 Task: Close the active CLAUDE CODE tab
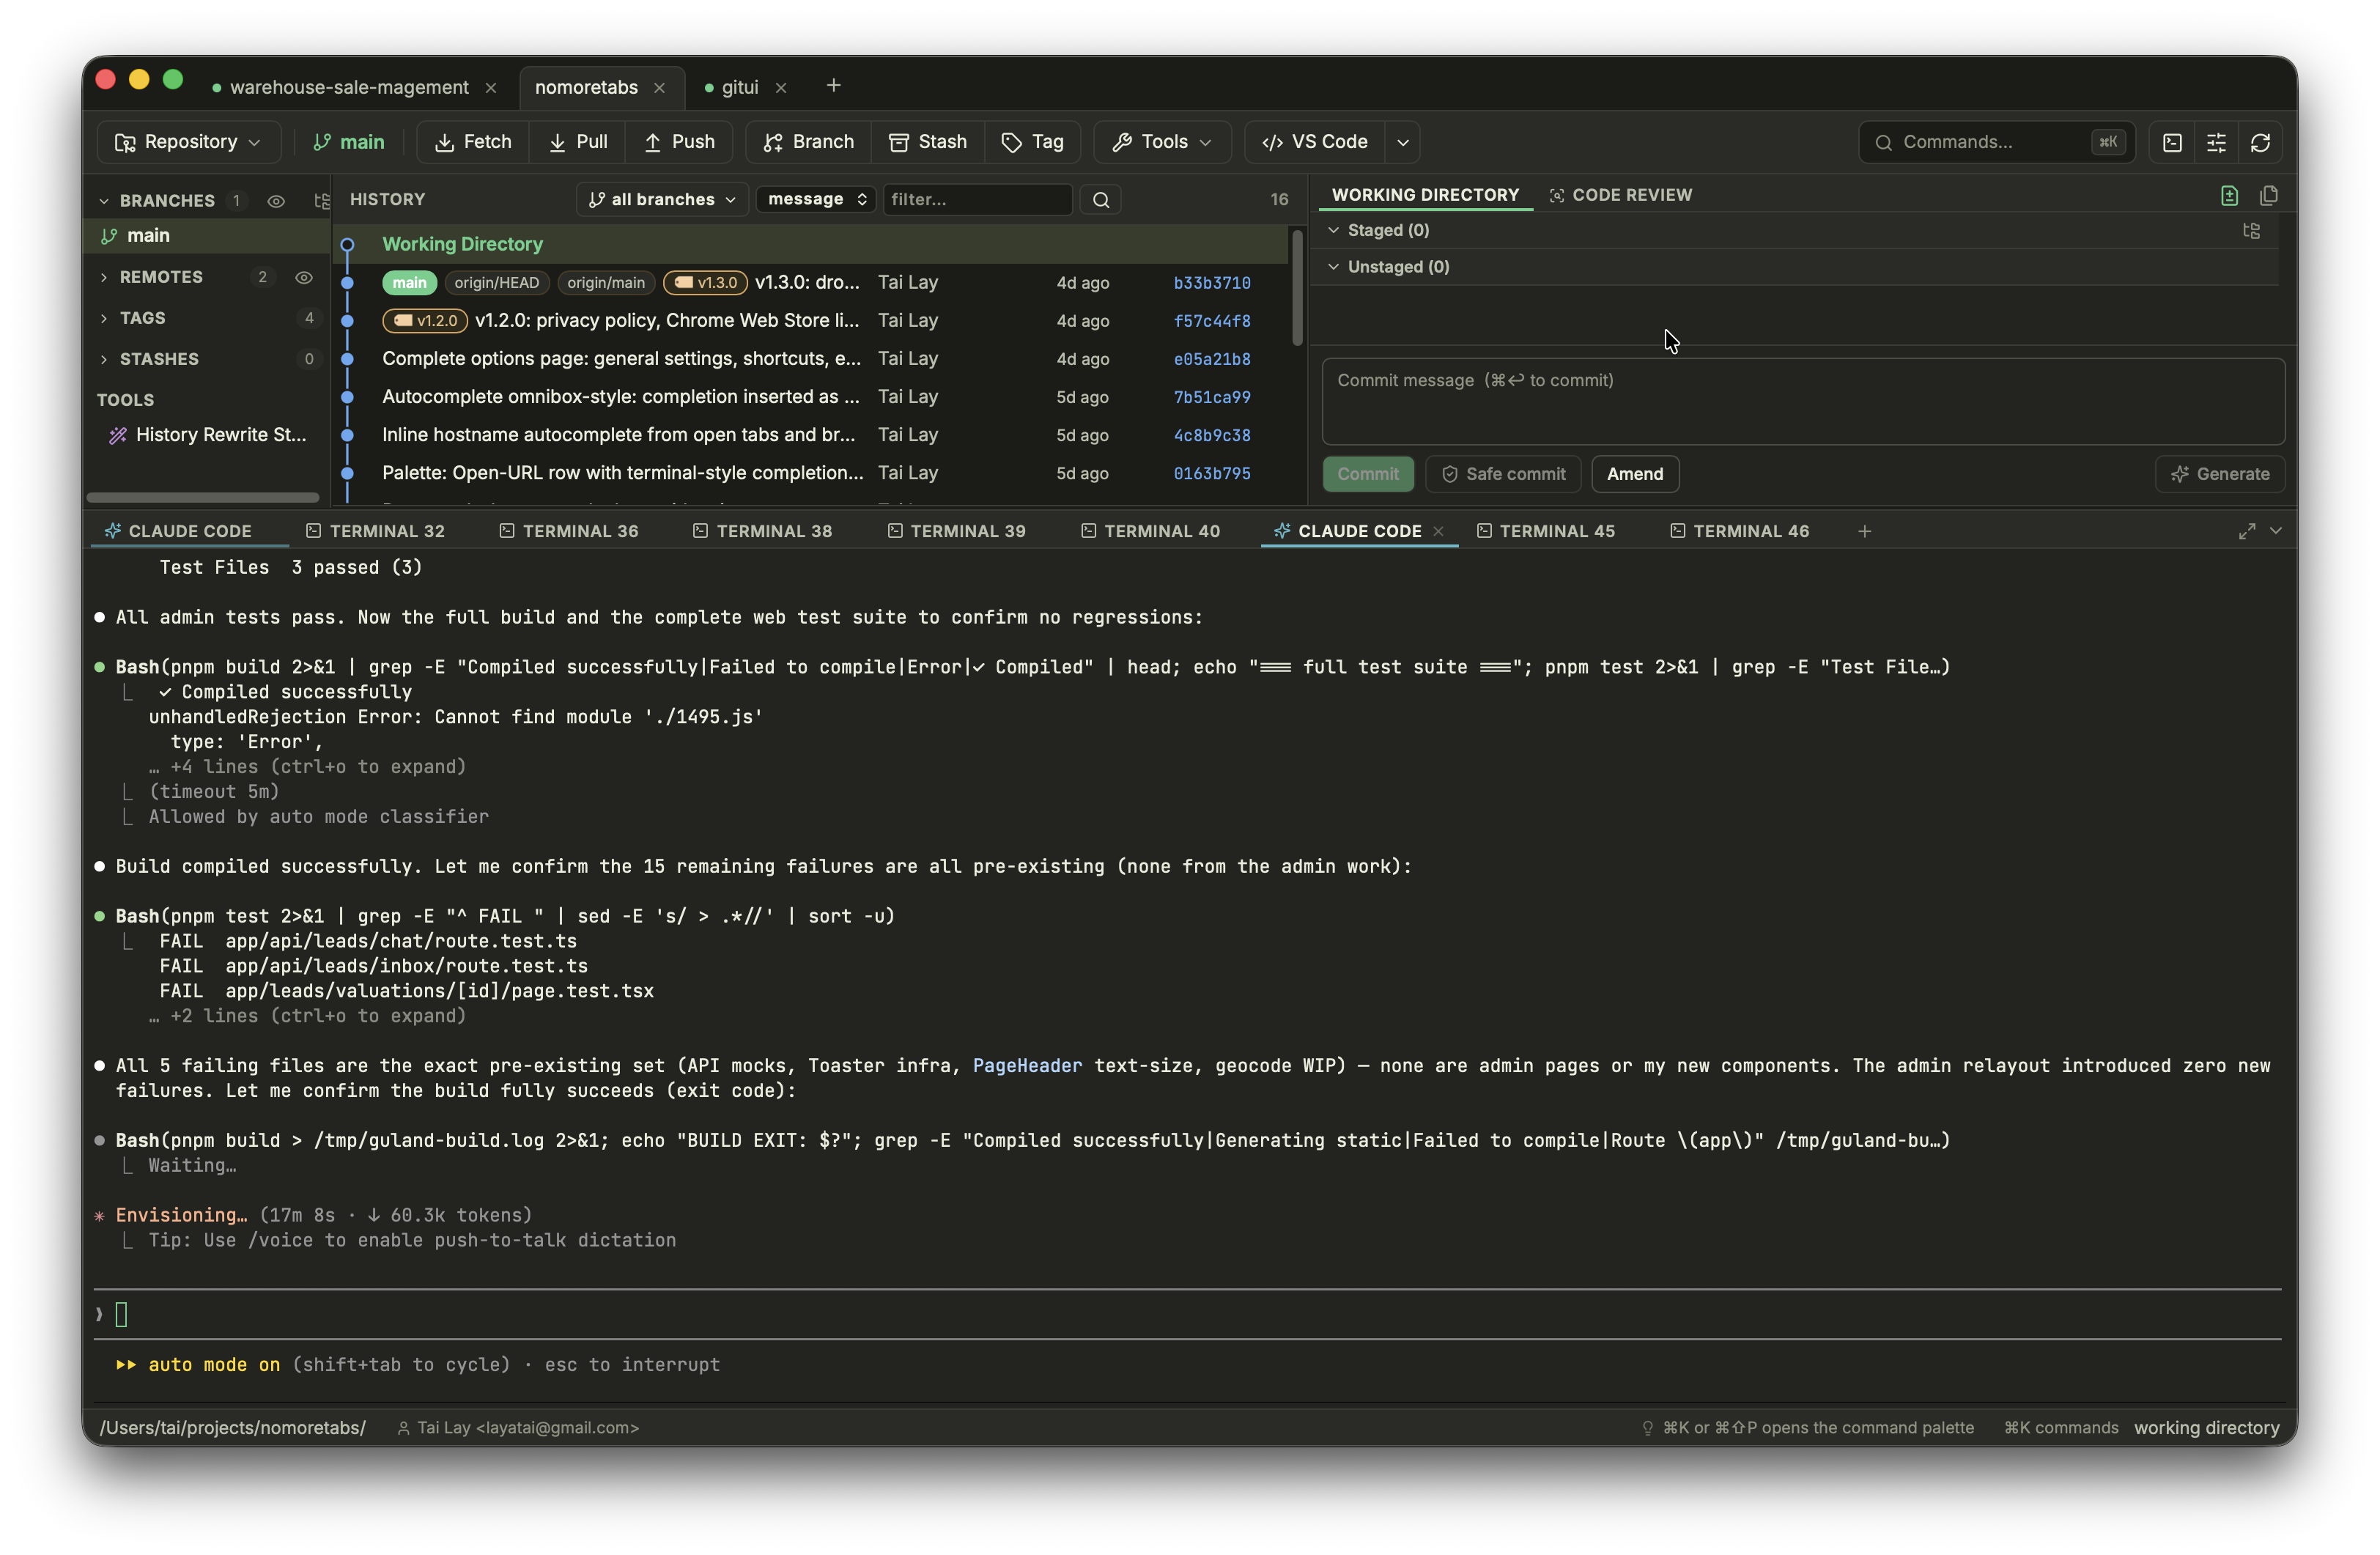click(x=1438, y=531)
